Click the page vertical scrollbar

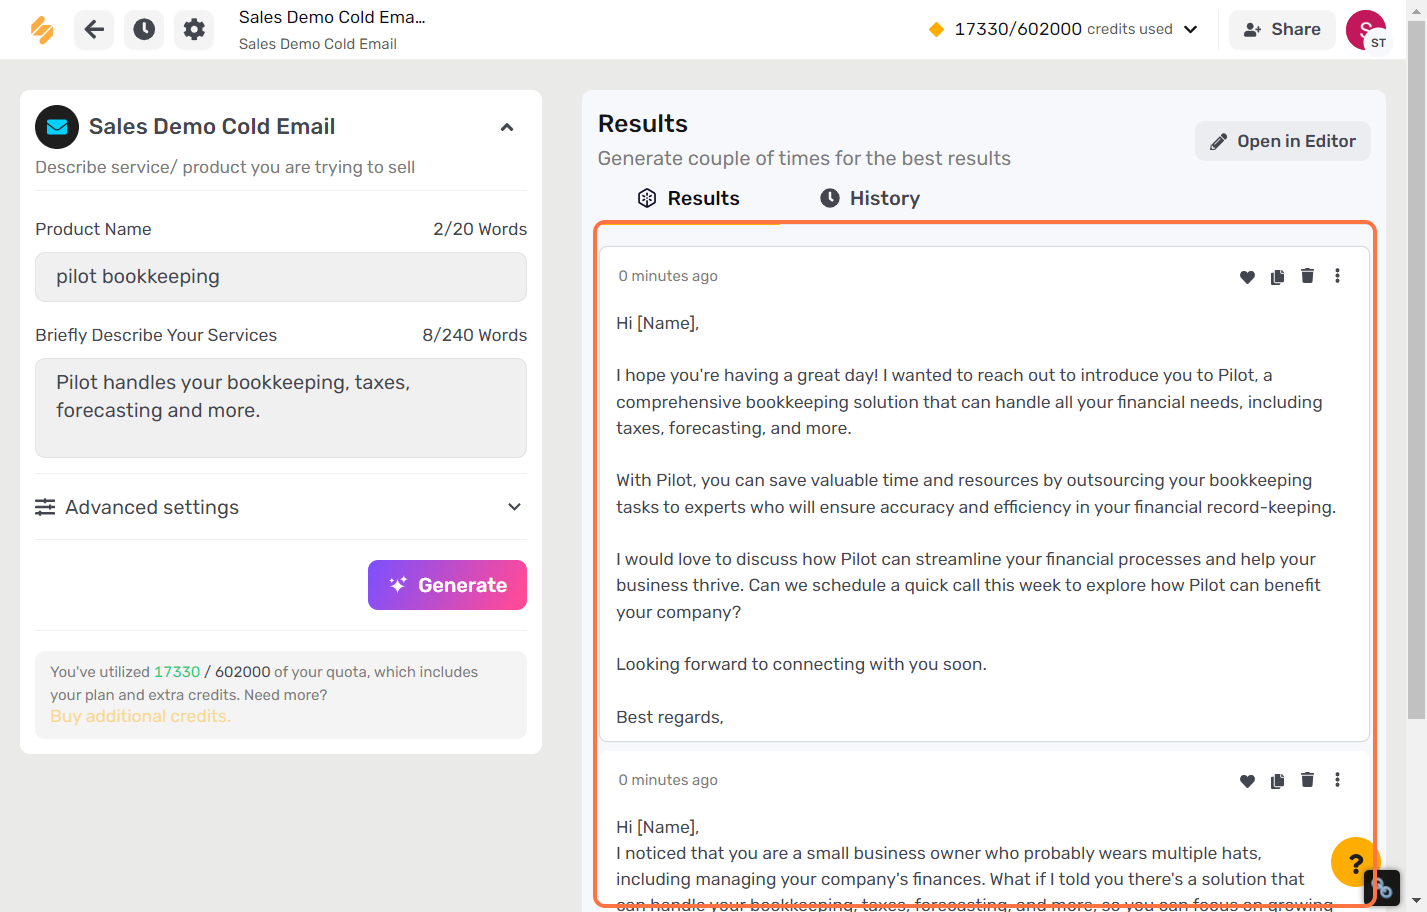(1416, 370)
